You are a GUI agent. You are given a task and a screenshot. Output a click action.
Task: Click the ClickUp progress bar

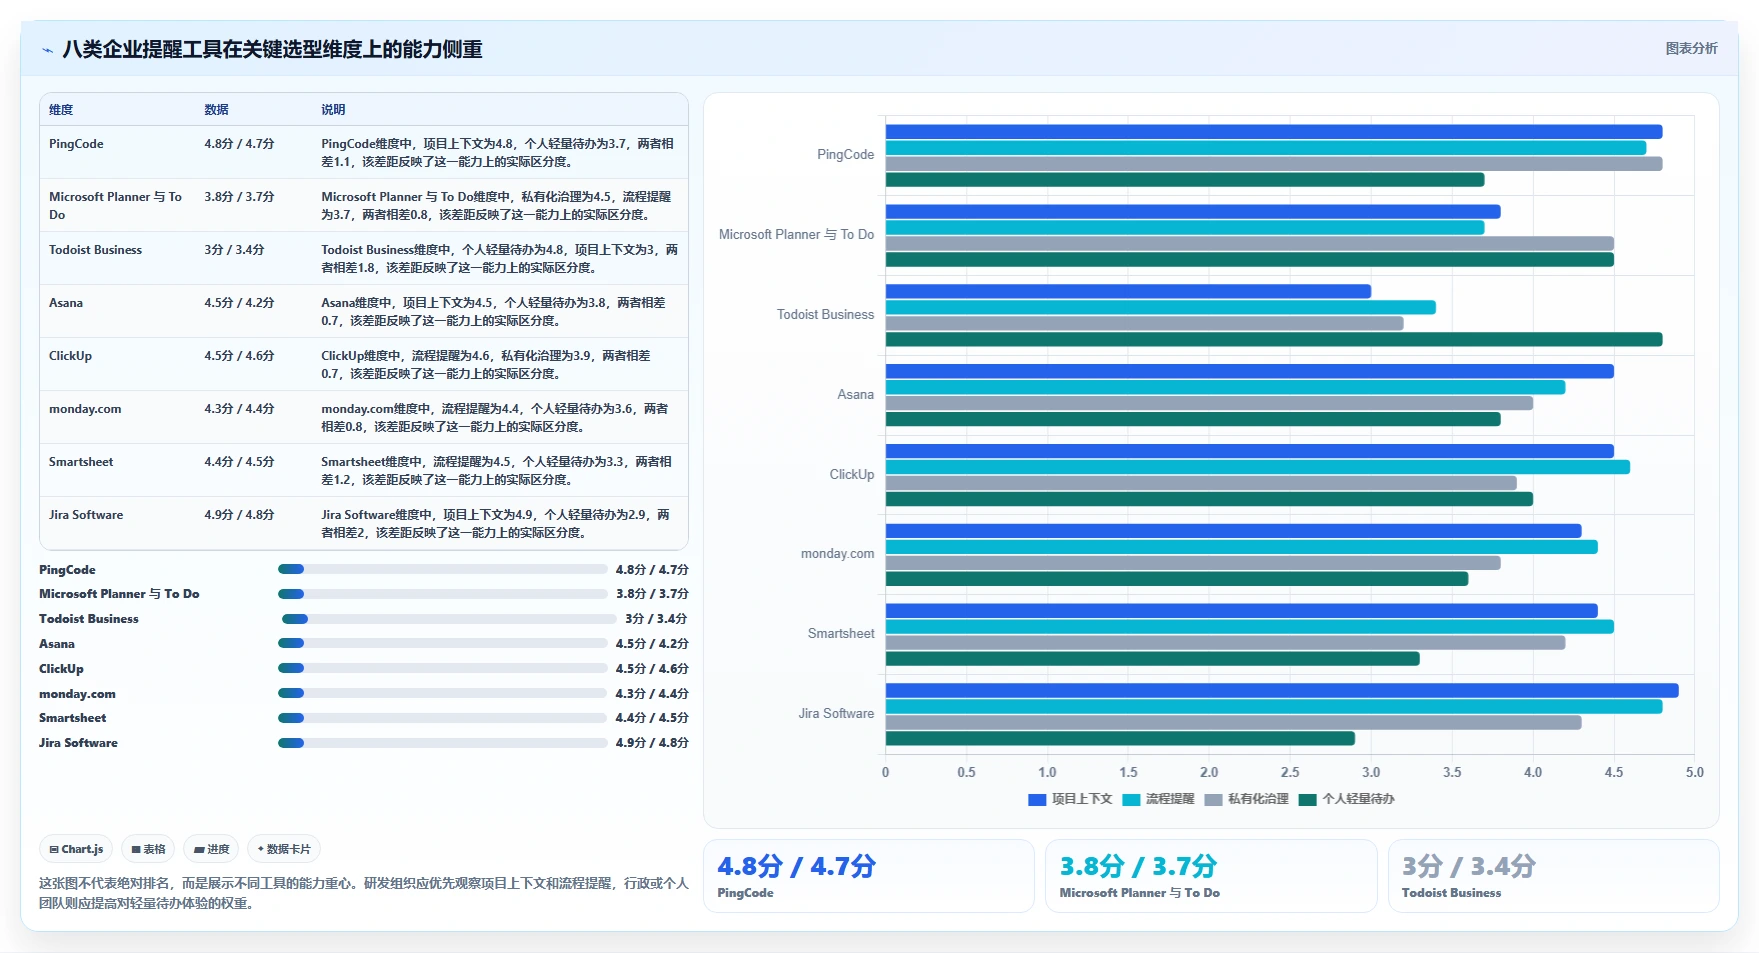[x=442, y=668]
